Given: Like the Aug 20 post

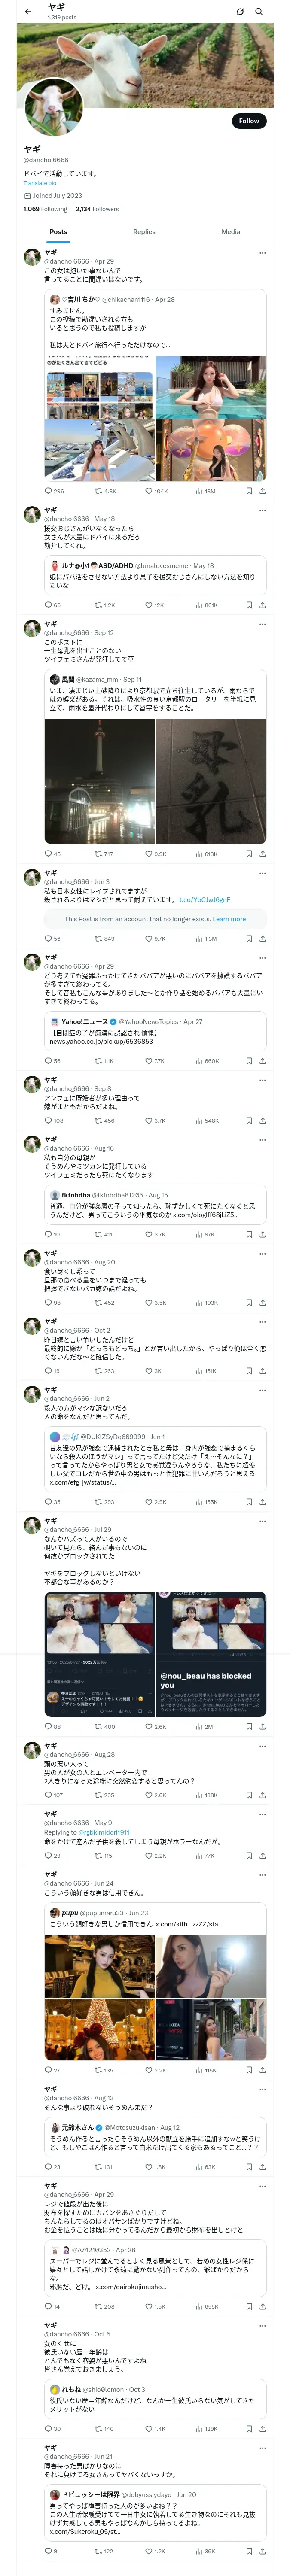Looking at the screenshot, I should pos(149,1303).
